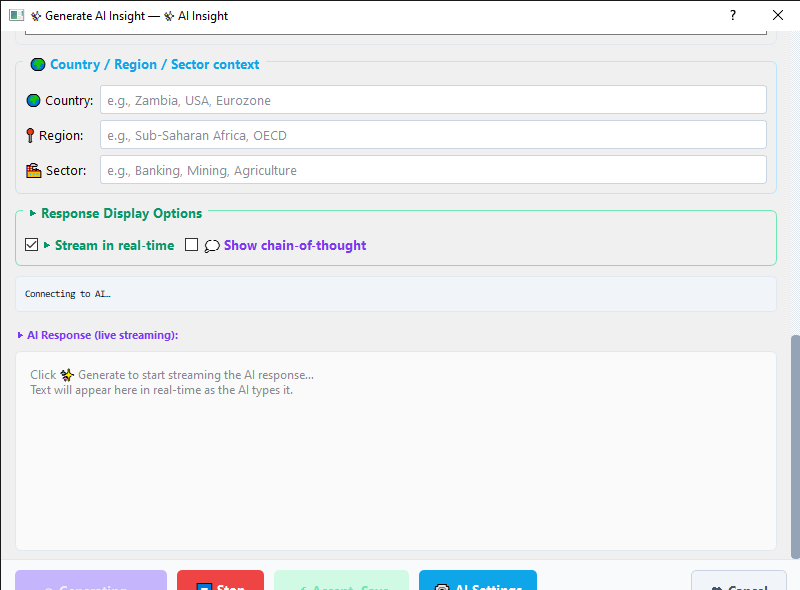Click the vertical scrollbar thumb at the right edge

pyautogui.click(x=795, y=447)
